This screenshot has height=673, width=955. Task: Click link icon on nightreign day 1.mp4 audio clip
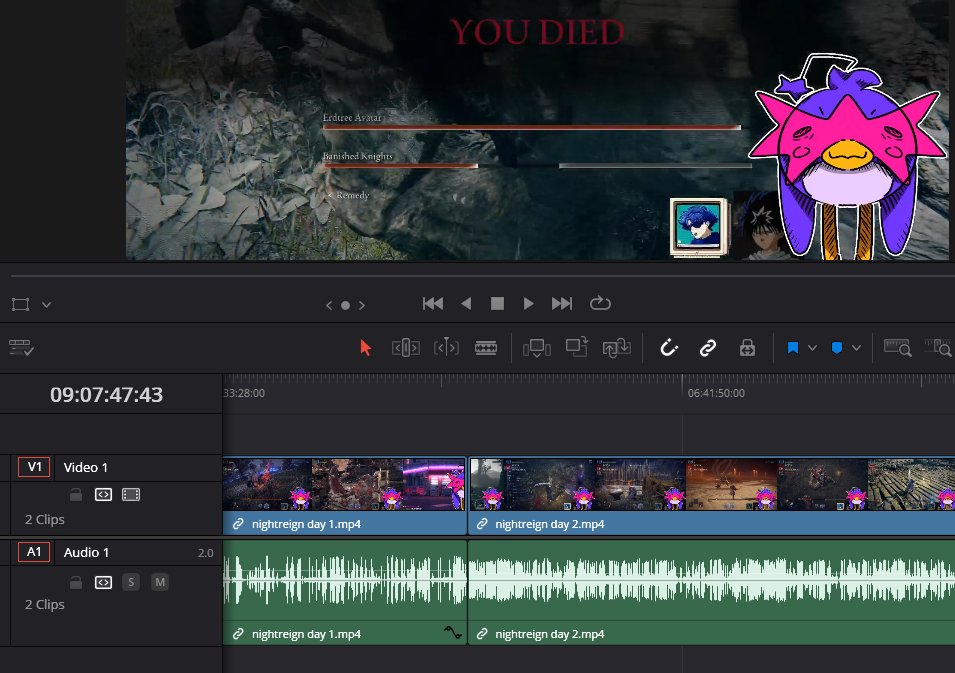coord(238,634)
